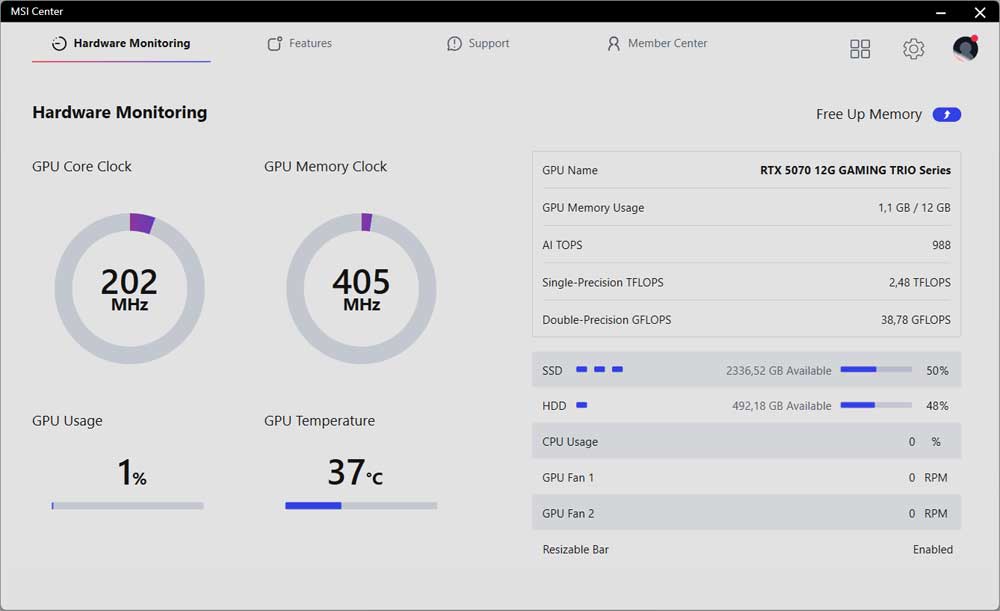
Task: Close the MSI Center window
Action: (980, 12)
